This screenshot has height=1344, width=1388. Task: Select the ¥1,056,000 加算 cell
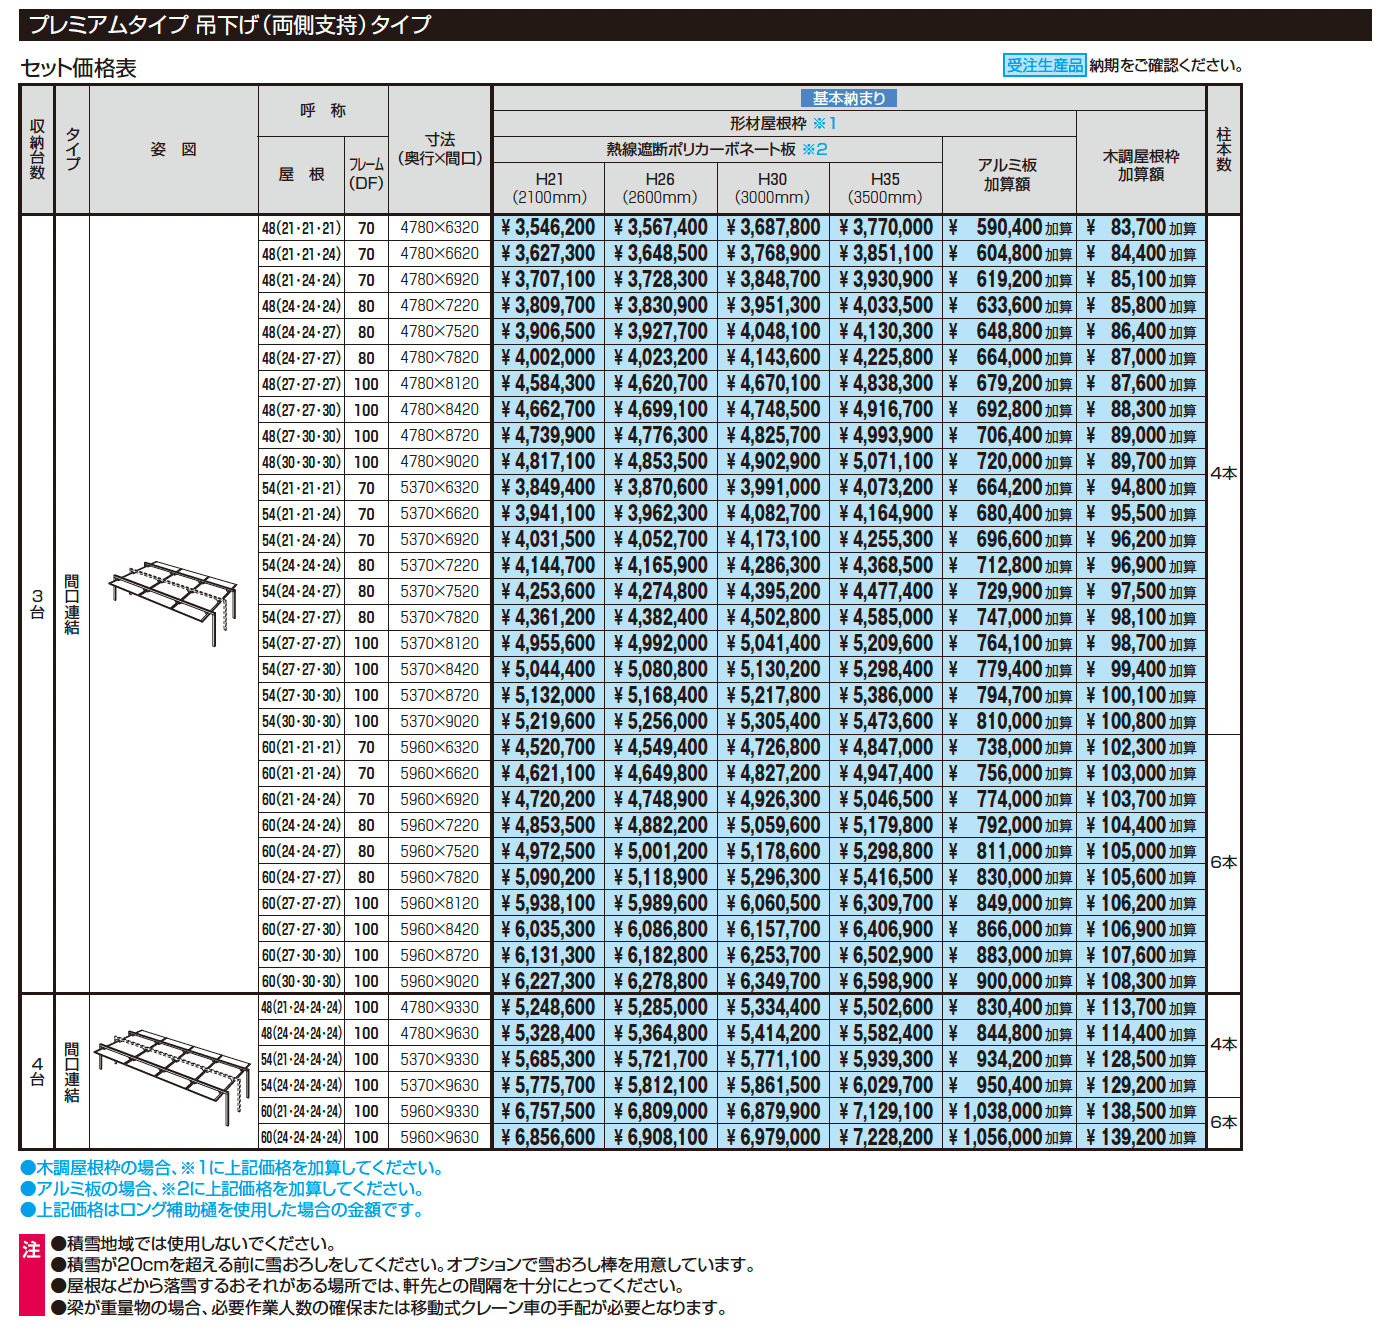click(x=1009, y=1138)
